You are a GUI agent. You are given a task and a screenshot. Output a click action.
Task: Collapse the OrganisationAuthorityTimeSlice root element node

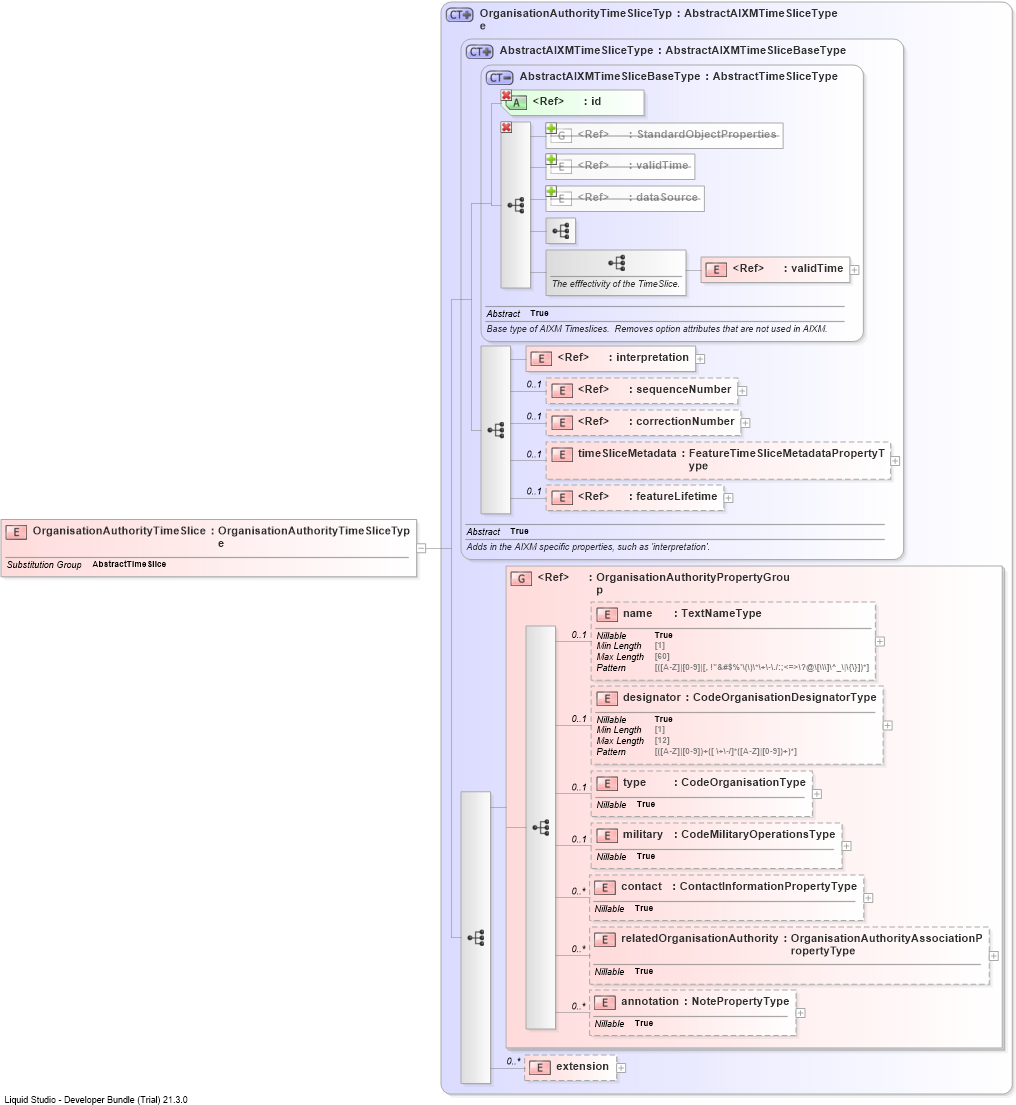(x=421, y=548)
